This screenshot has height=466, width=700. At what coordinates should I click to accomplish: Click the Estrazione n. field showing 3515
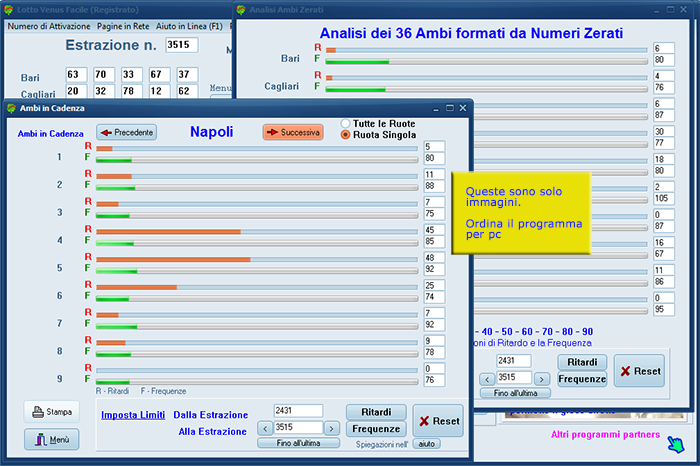[182, 45]
